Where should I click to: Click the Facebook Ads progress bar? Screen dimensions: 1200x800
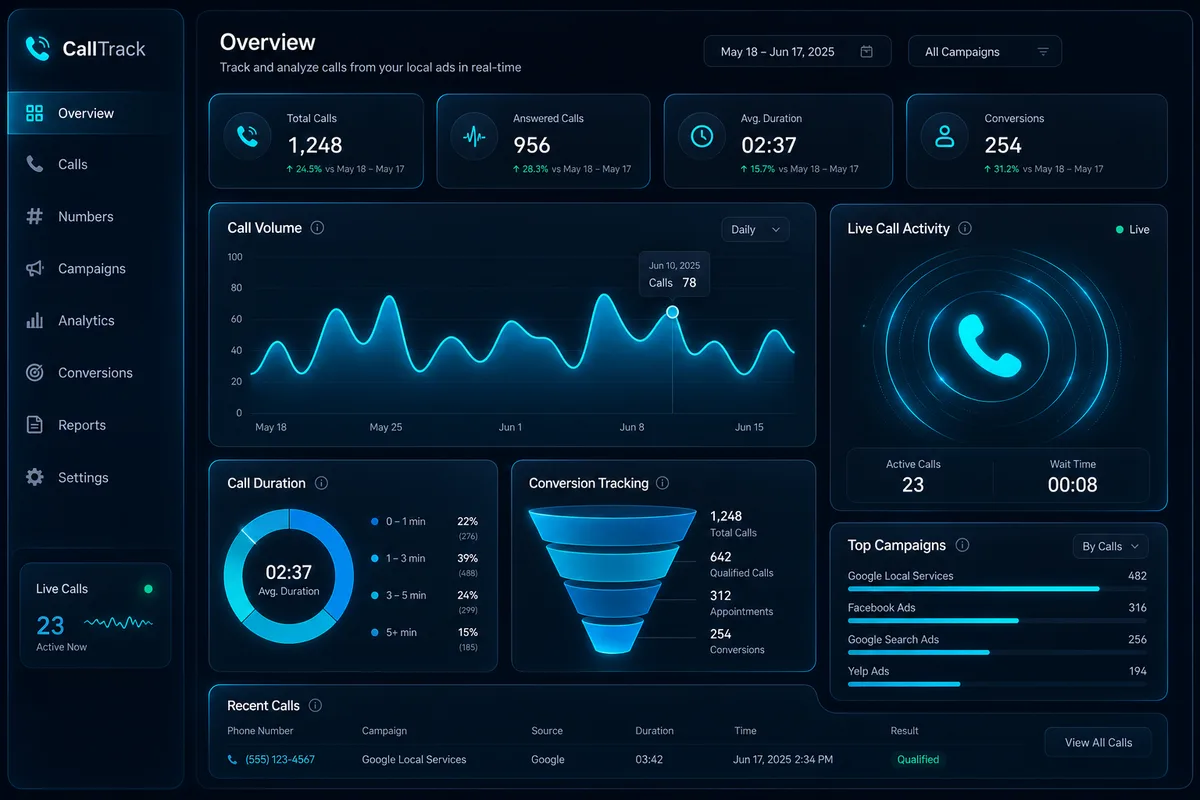click(x=997, y=621)
